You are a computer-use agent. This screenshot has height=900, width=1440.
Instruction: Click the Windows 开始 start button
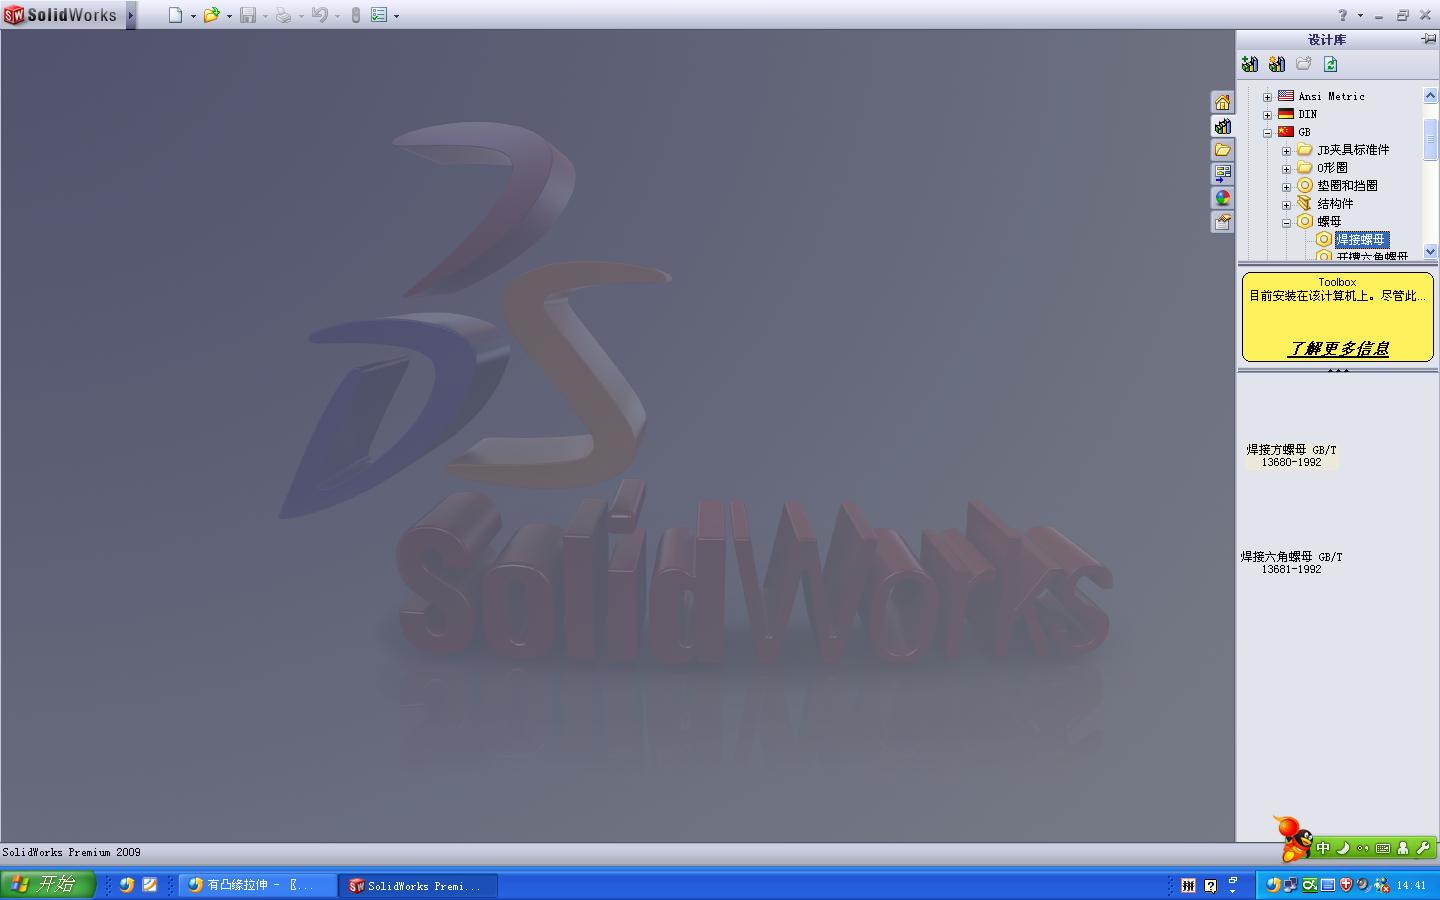click(x=48, y=885)
